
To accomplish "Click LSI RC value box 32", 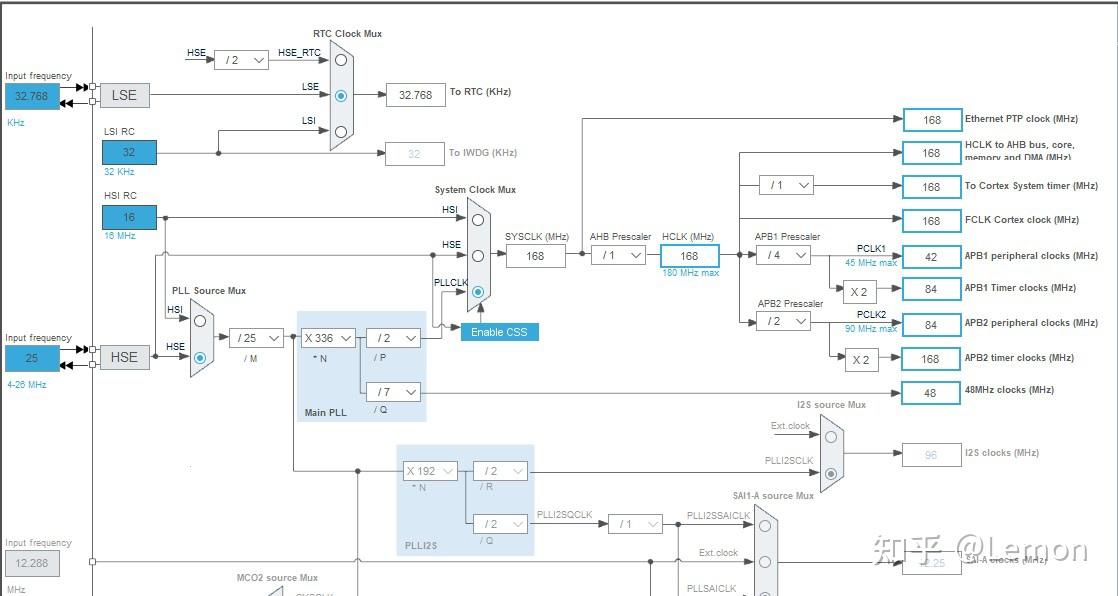I will tap(129, 152).
